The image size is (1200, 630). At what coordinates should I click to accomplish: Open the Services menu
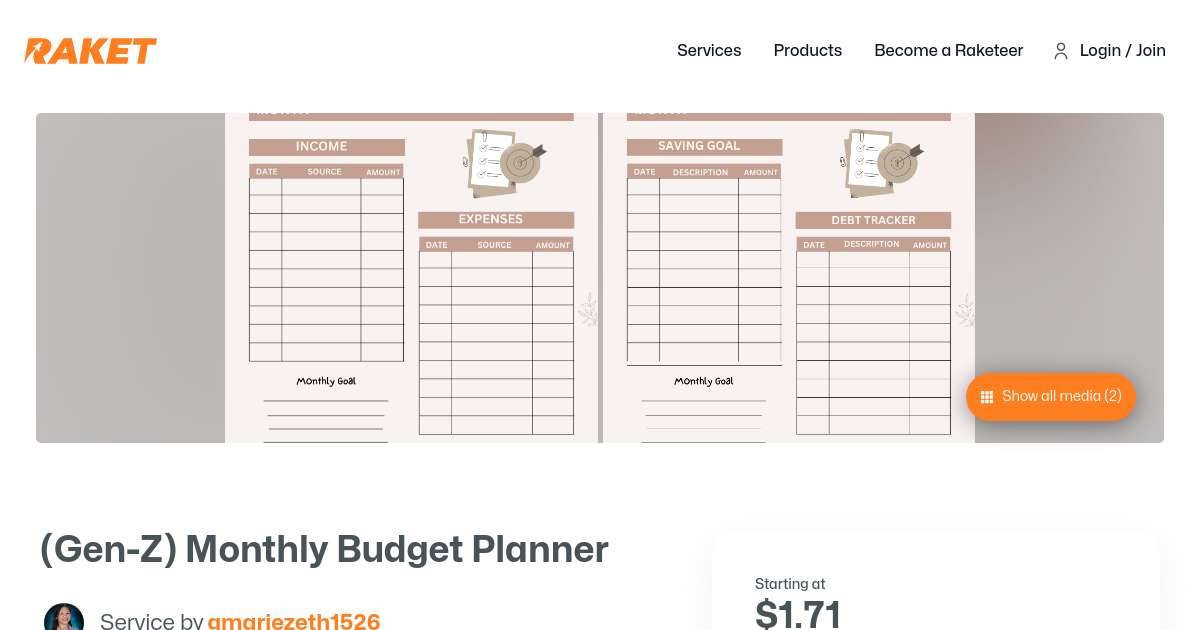pos(709,50)
